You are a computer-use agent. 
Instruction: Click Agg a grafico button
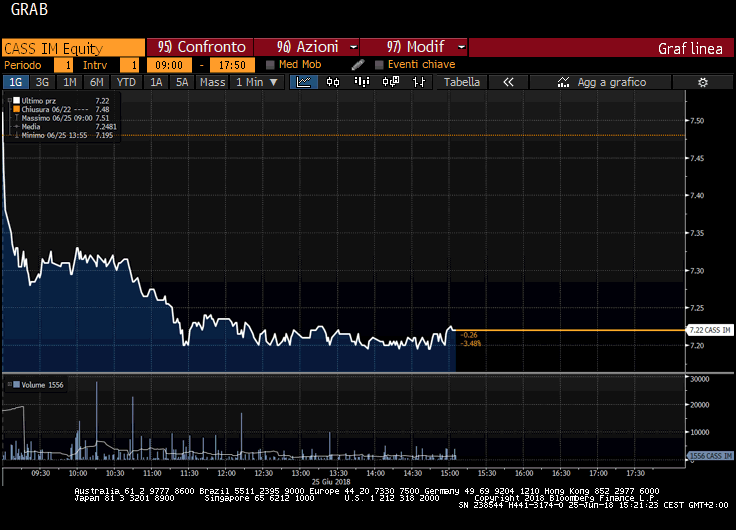[601, 82]
